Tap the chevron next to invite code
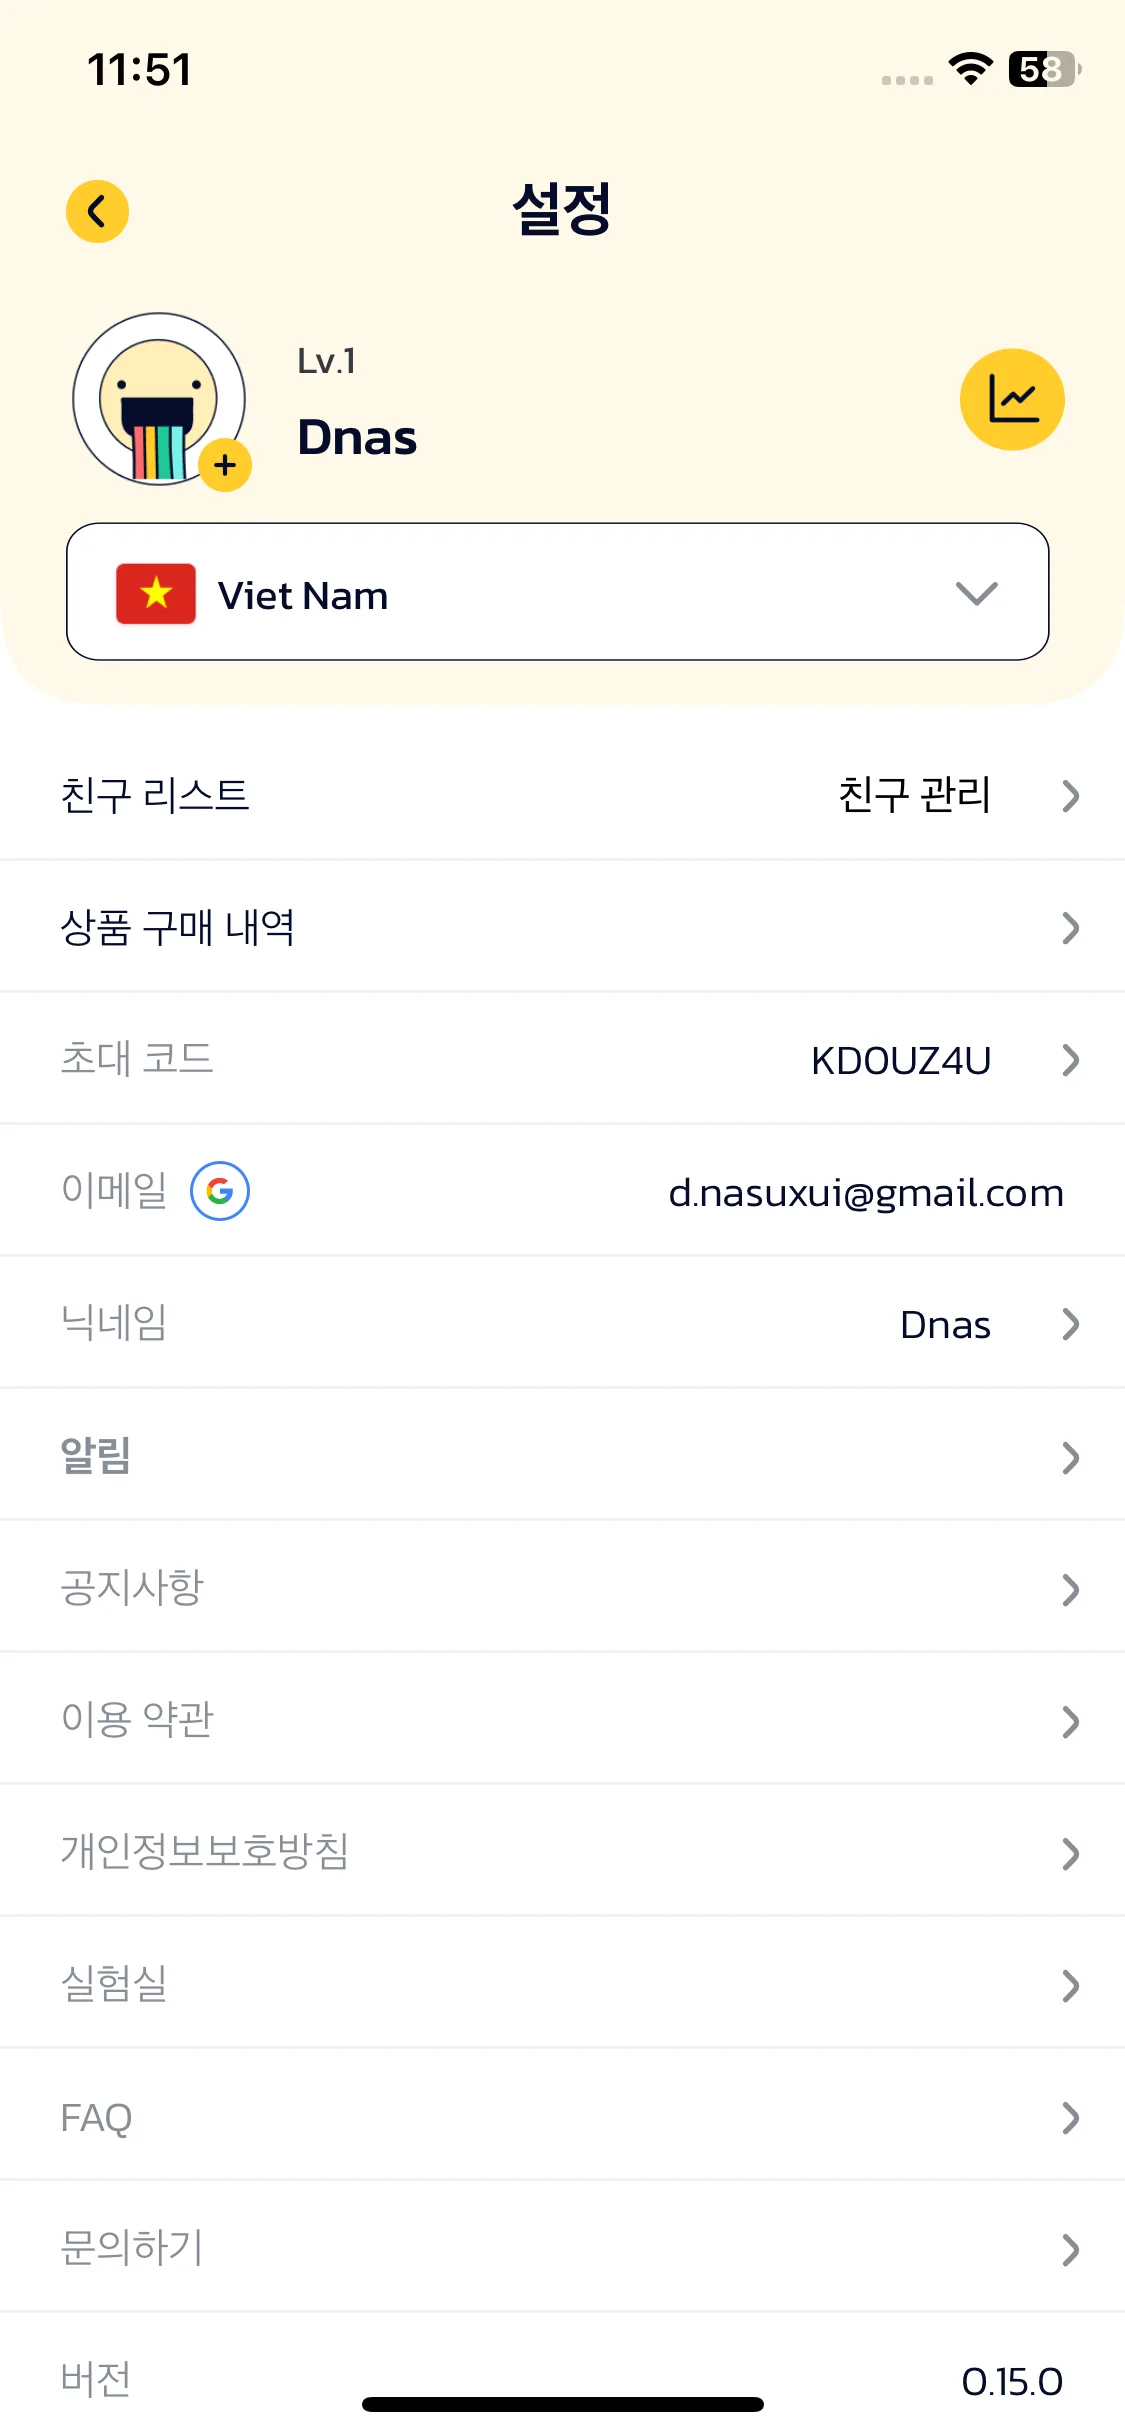Screen dimensions: 1125x2436 click(x=1070, y=1060)
